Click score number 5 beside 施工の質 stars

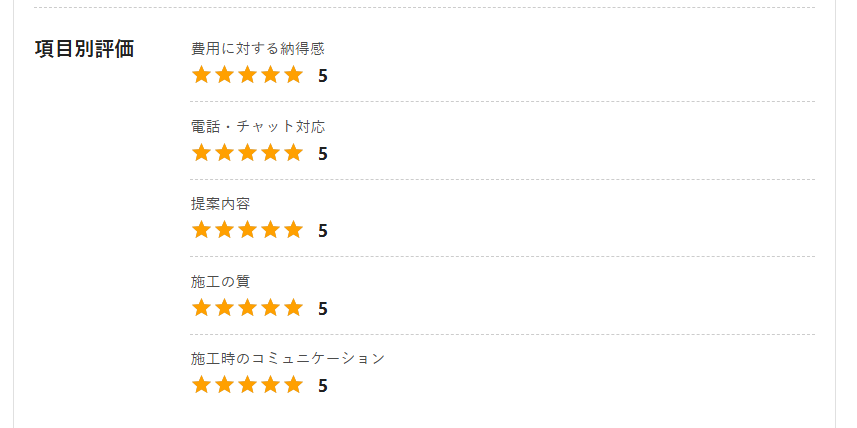[x=322, y=308]
